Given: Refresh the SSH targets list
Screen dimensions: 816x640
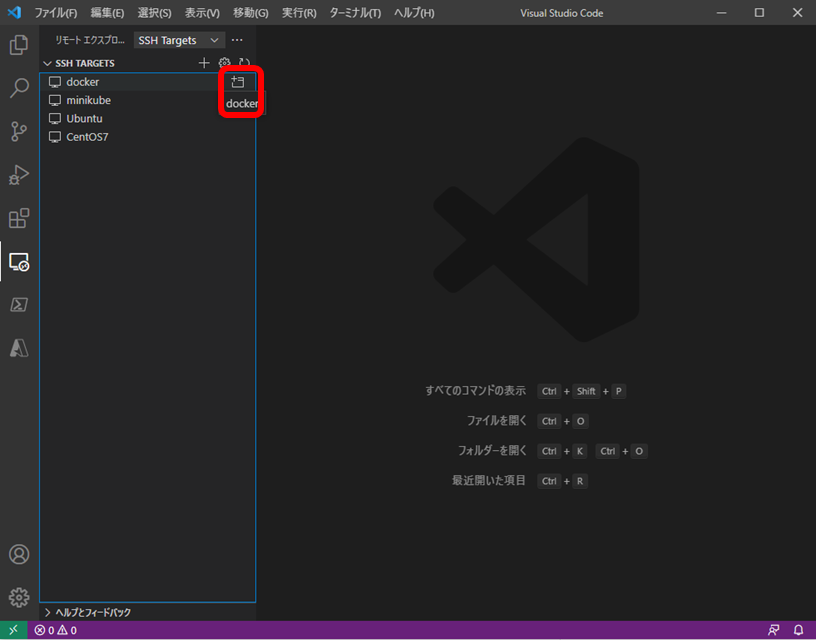Looking at the screenshot, I should coord(244,63).
